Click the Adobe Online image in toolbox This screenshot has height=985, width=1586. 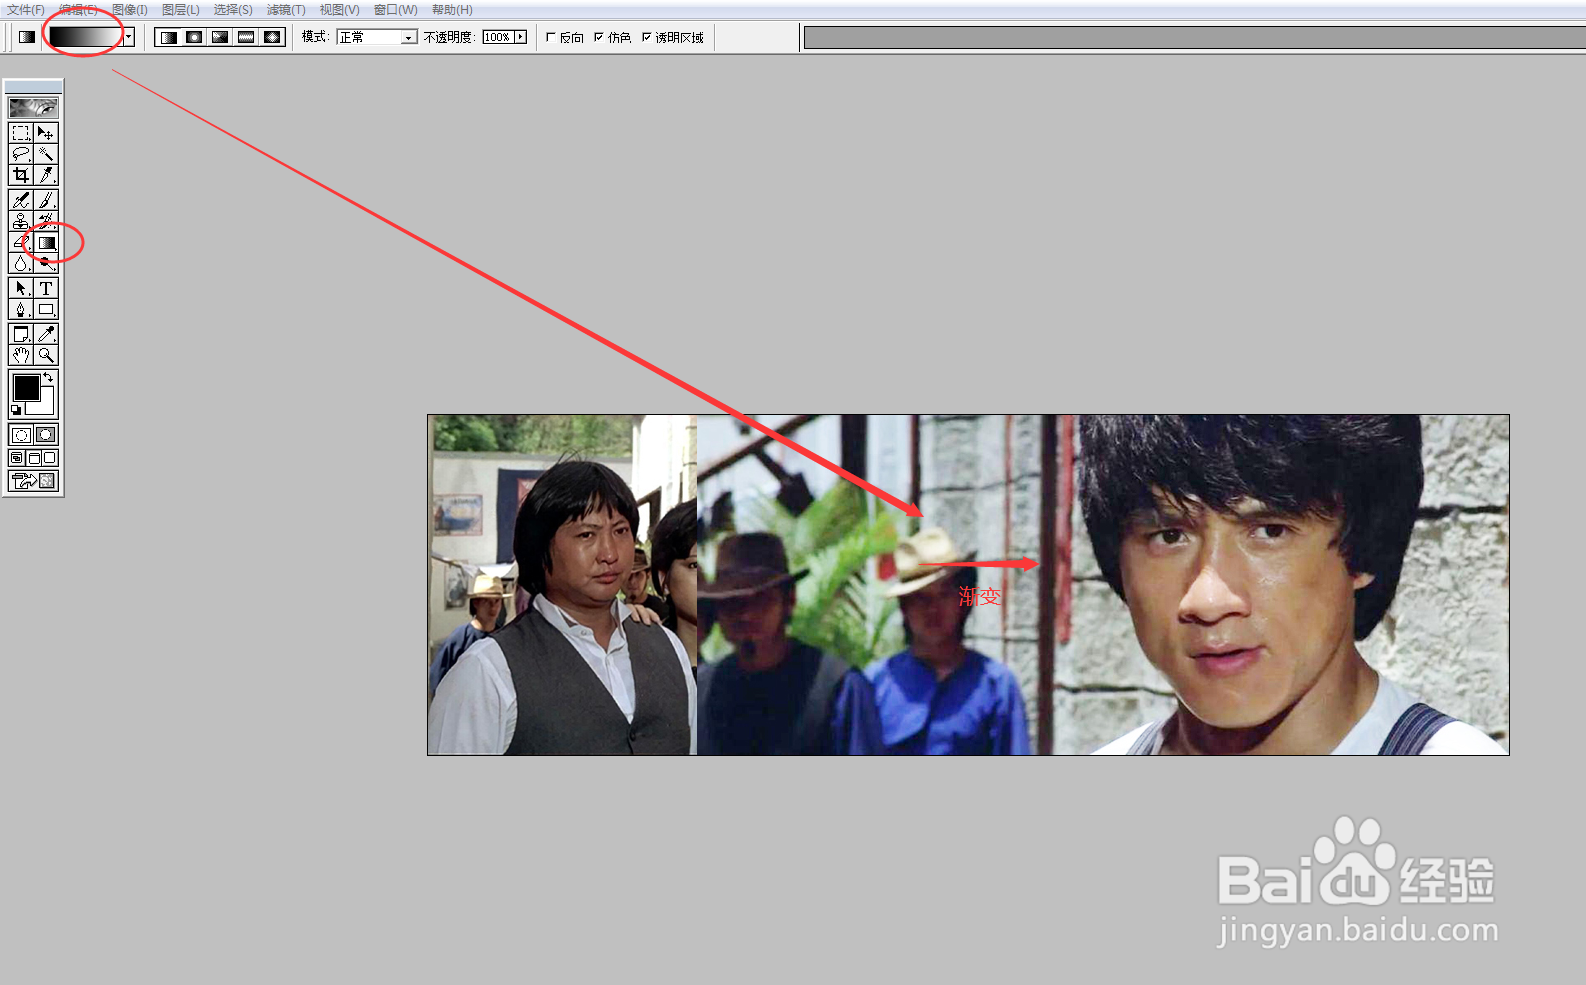point(33,107)
